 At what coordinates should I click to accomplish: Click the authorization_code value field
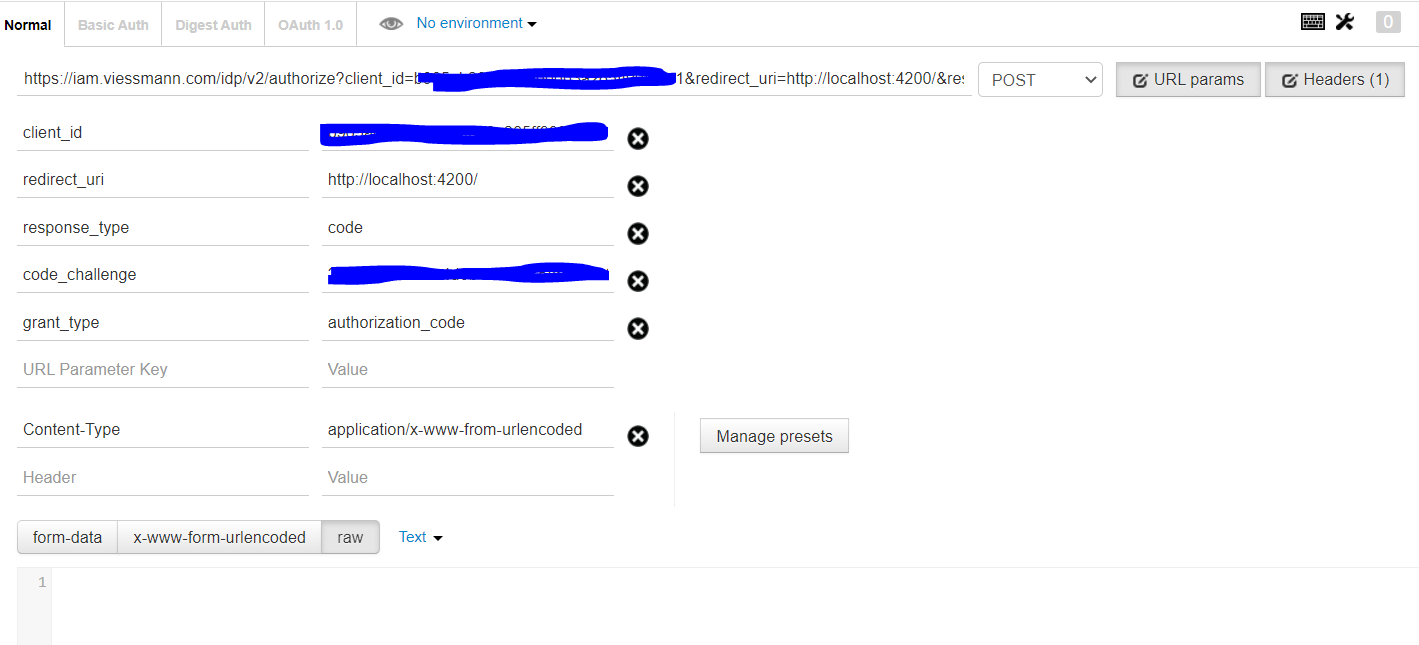[x=468, y=323]
